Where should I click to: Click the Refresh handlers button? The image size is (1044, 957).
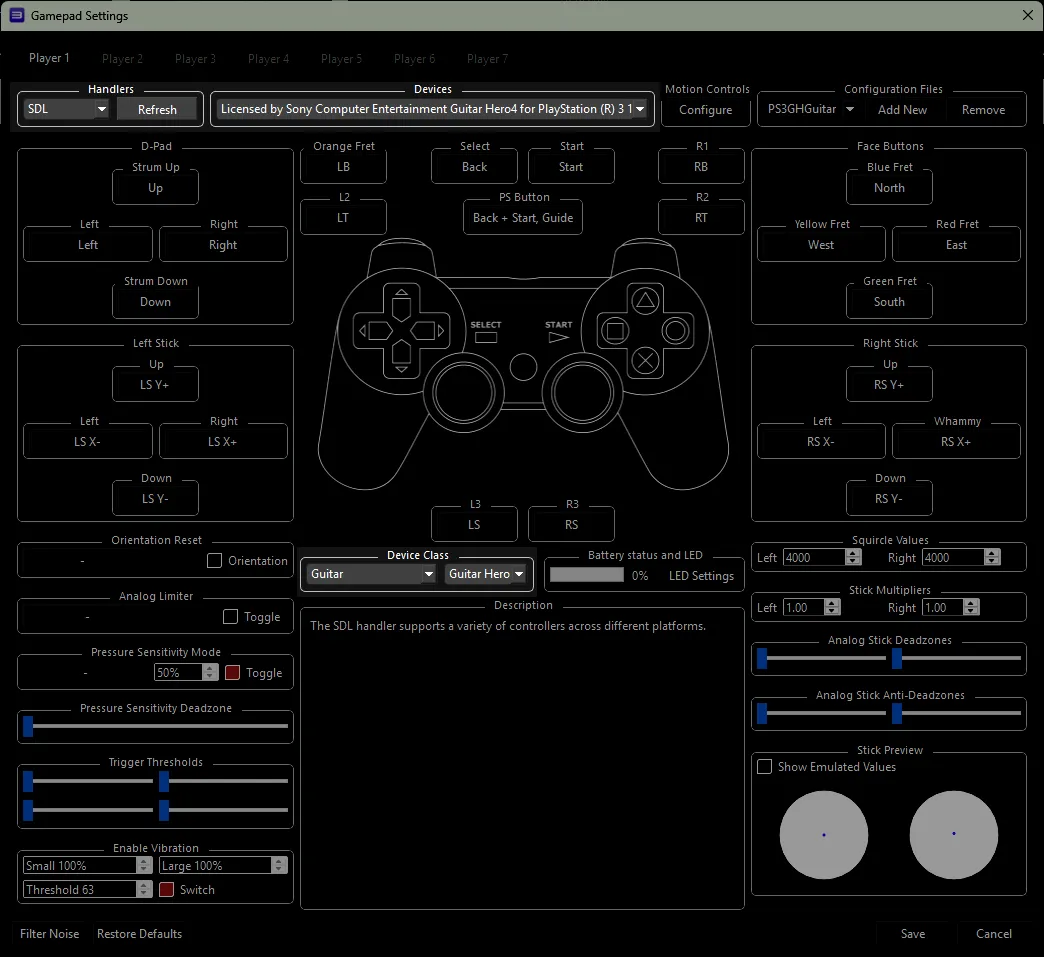(157, 109)
